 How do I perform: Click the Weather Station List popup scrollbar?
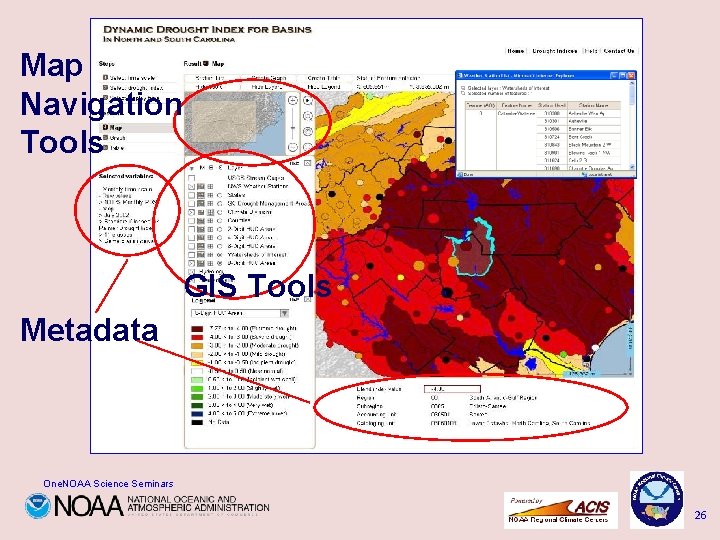(x=632, y=126)
